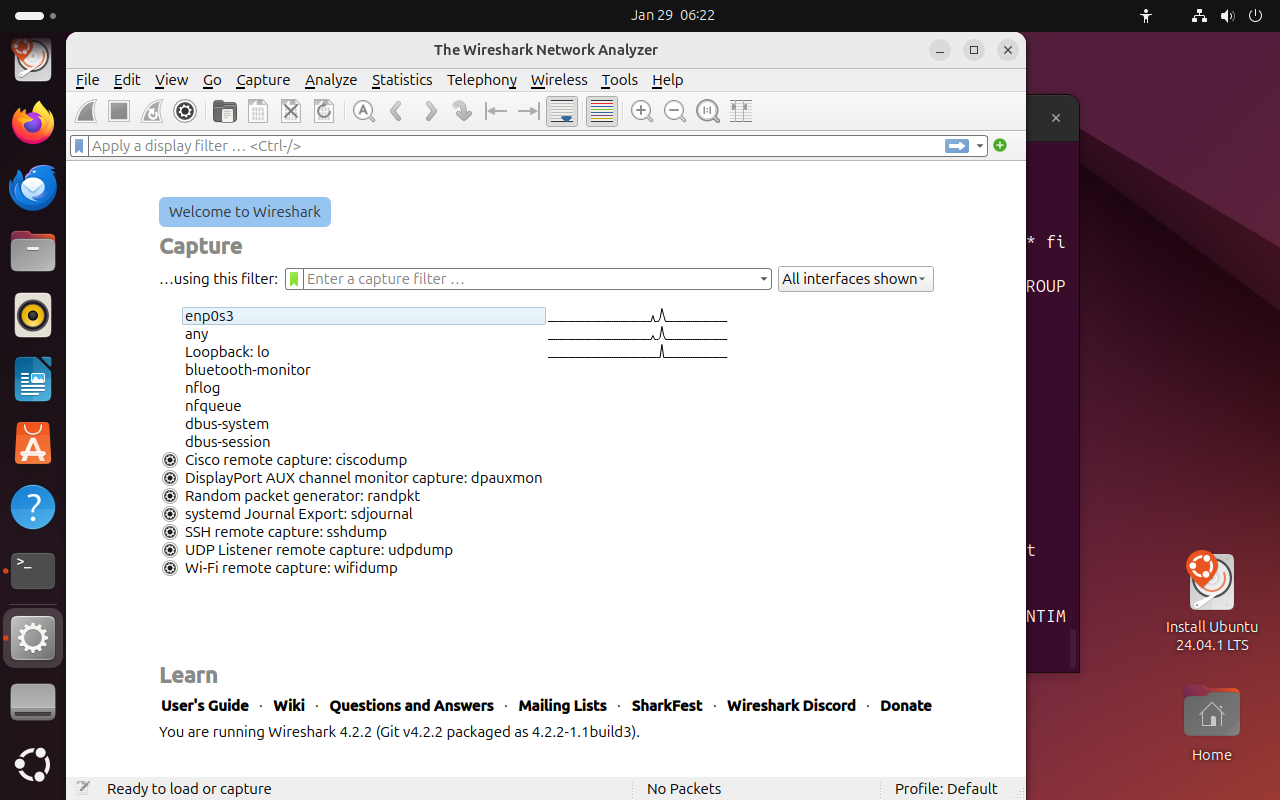This screenshot has height=800, width=1280.
Task: Open the Tools menu
Action: tap(619, 80)
